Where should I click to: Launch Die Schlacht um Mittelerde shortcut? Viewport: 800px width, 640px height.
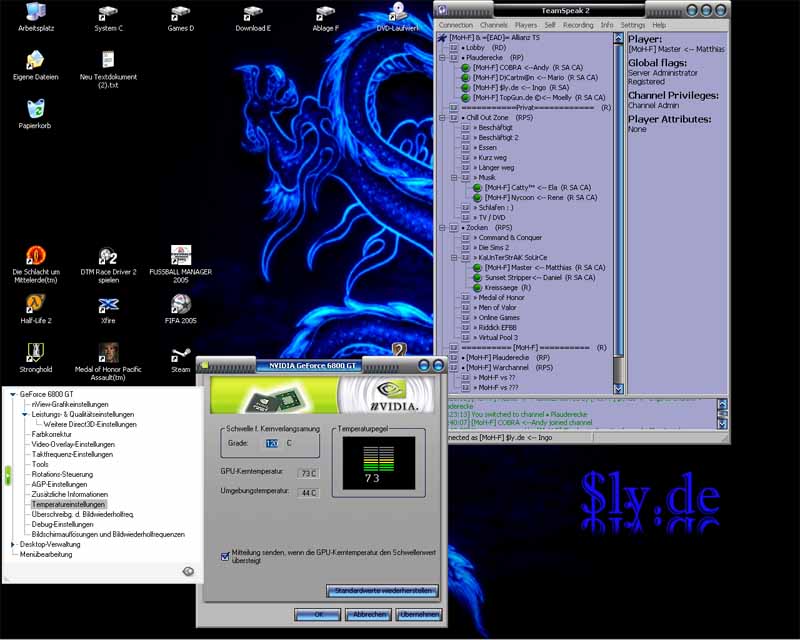pyautogui.click(x=36, y=264)
